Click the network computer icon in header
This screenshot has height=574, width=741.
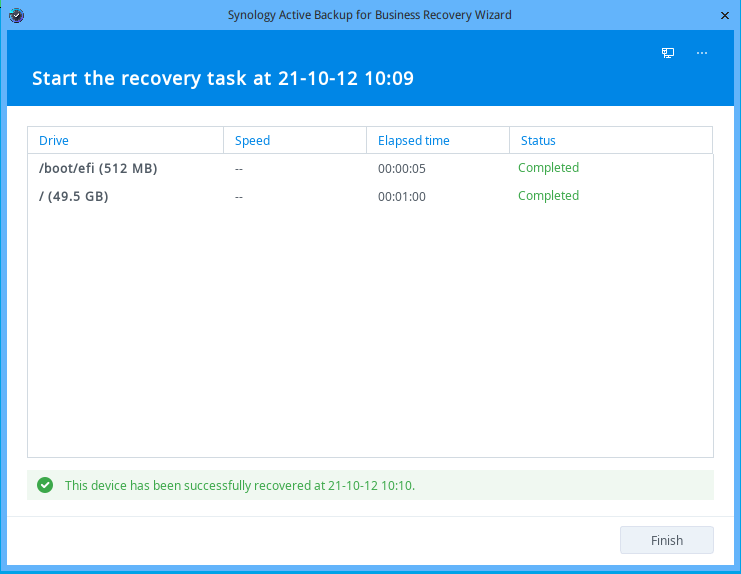pos(668,53)
